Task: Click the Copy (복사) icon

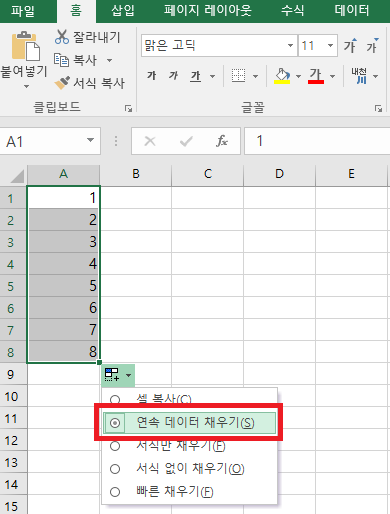Action: 61,60
